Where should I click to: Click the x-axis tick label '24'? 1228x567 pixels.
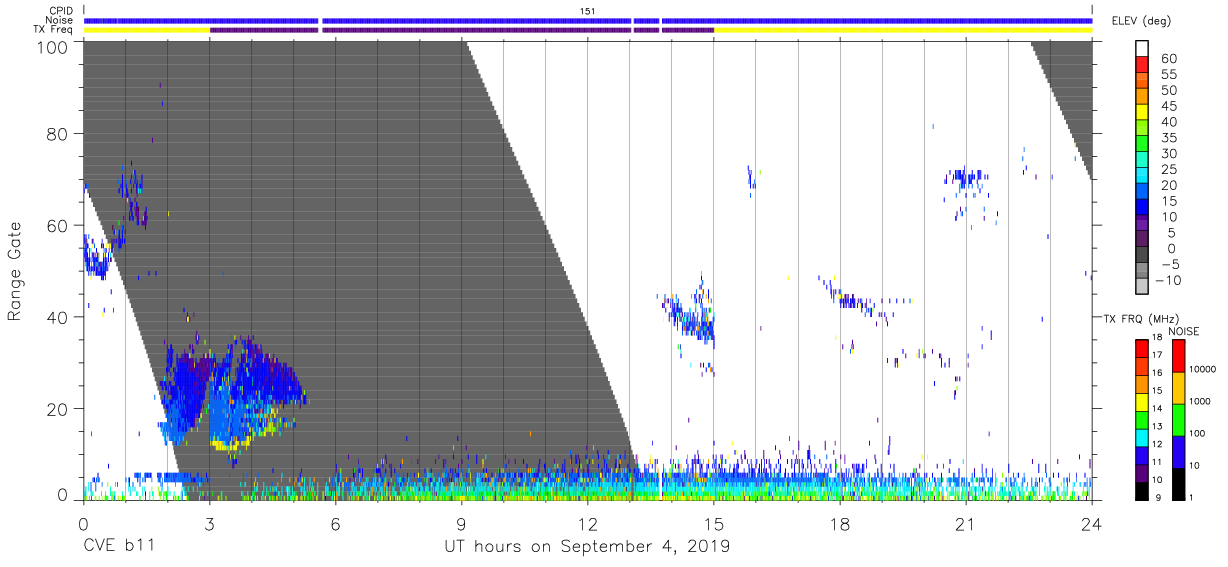[x=1091, y=524]
